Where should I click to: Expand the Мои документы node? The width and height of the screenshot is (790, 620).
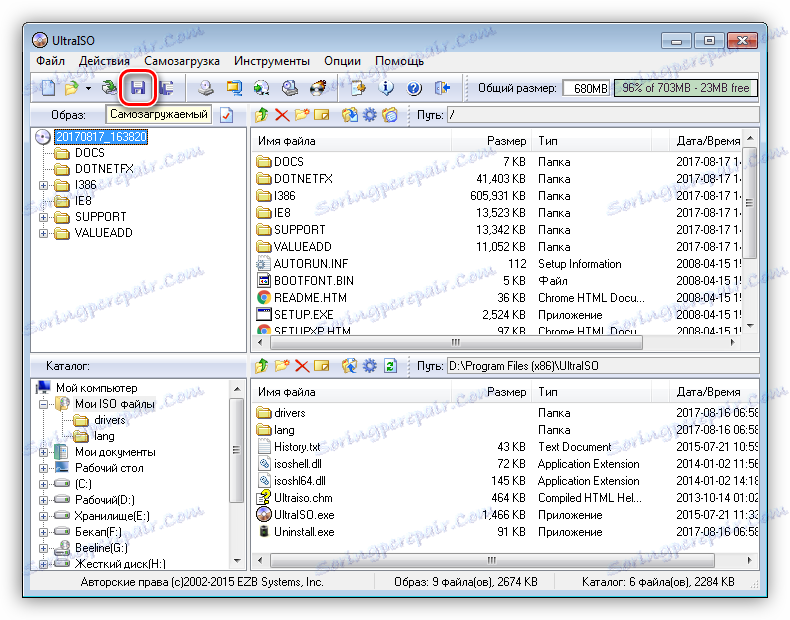(x=44, y=452)
